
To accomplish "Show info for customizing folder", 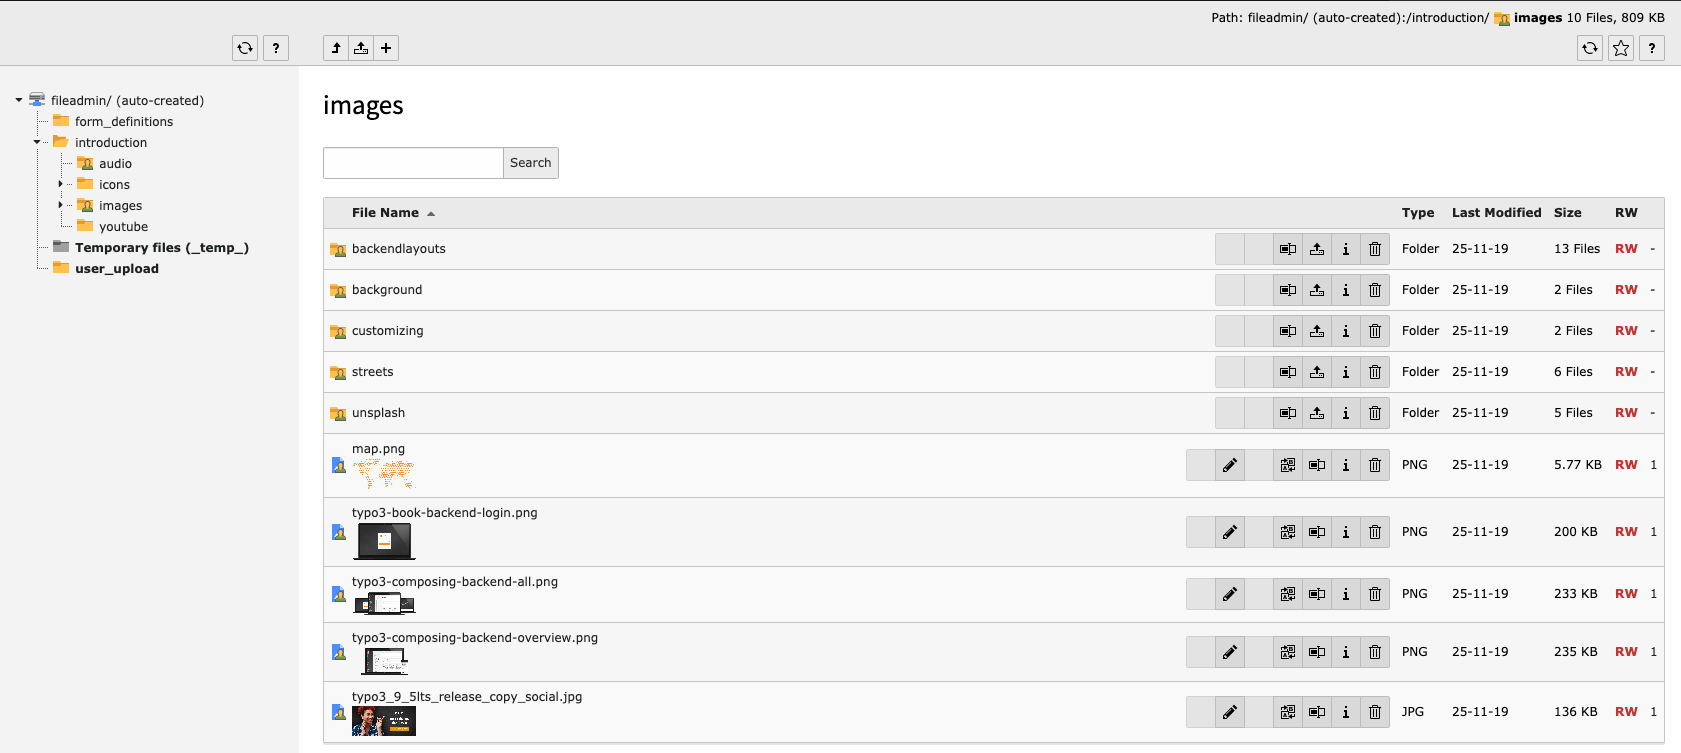I will click(x=1346, y=331).
